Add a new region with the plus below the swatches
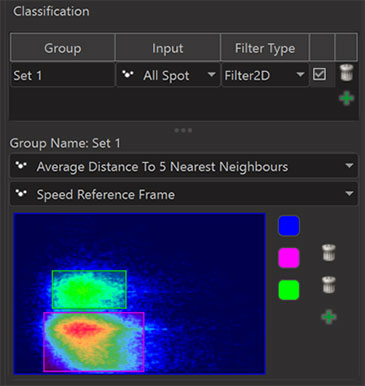 coord(329,317)
